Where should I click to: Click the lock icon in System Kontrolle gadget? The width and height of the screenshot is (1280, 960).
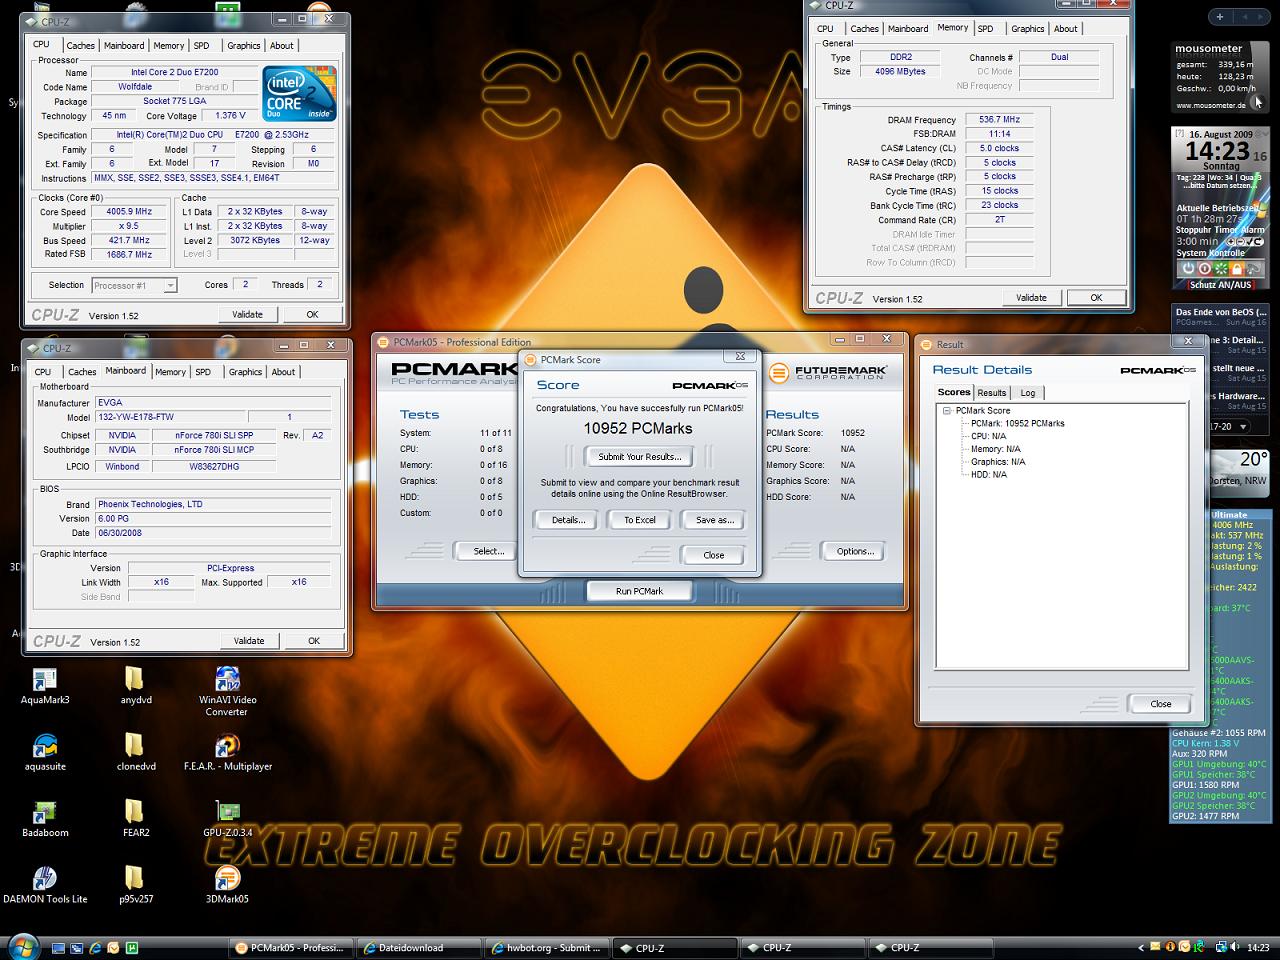(1237, 269)
